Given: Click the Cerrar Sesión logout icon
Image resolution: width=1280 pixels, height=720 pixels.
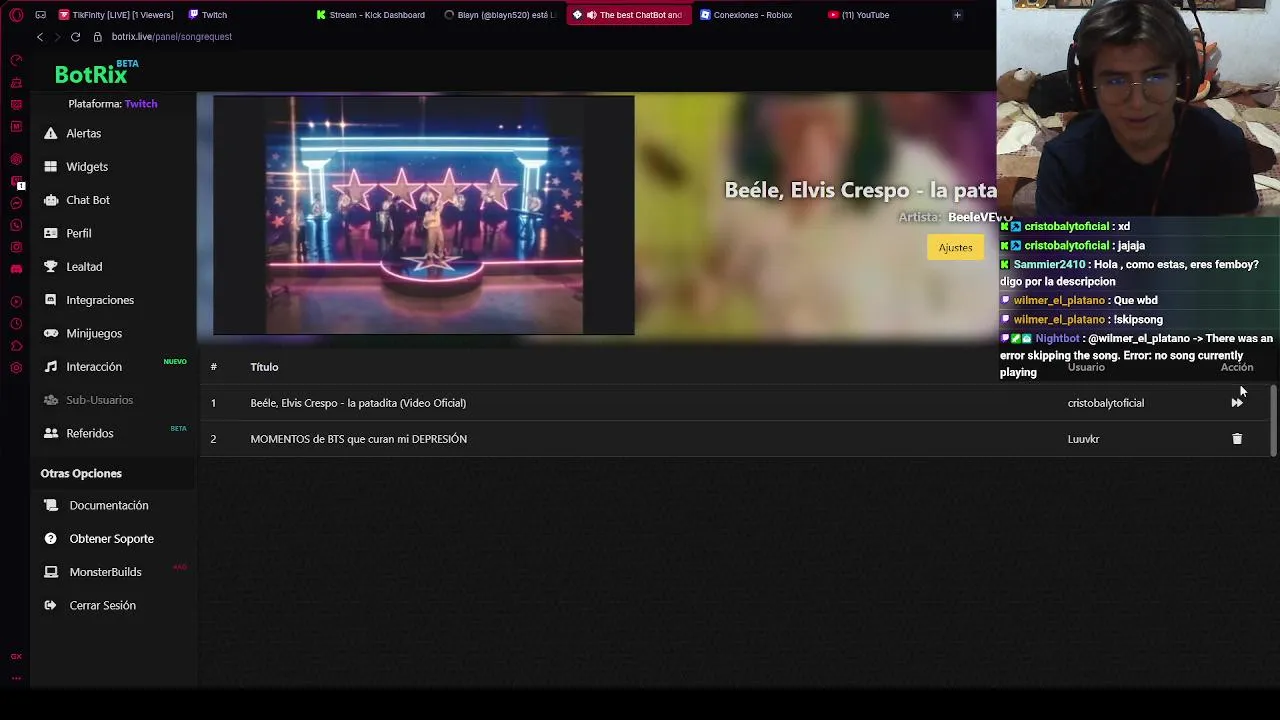Looking at the screenshot, I should (x=50, y=605).
